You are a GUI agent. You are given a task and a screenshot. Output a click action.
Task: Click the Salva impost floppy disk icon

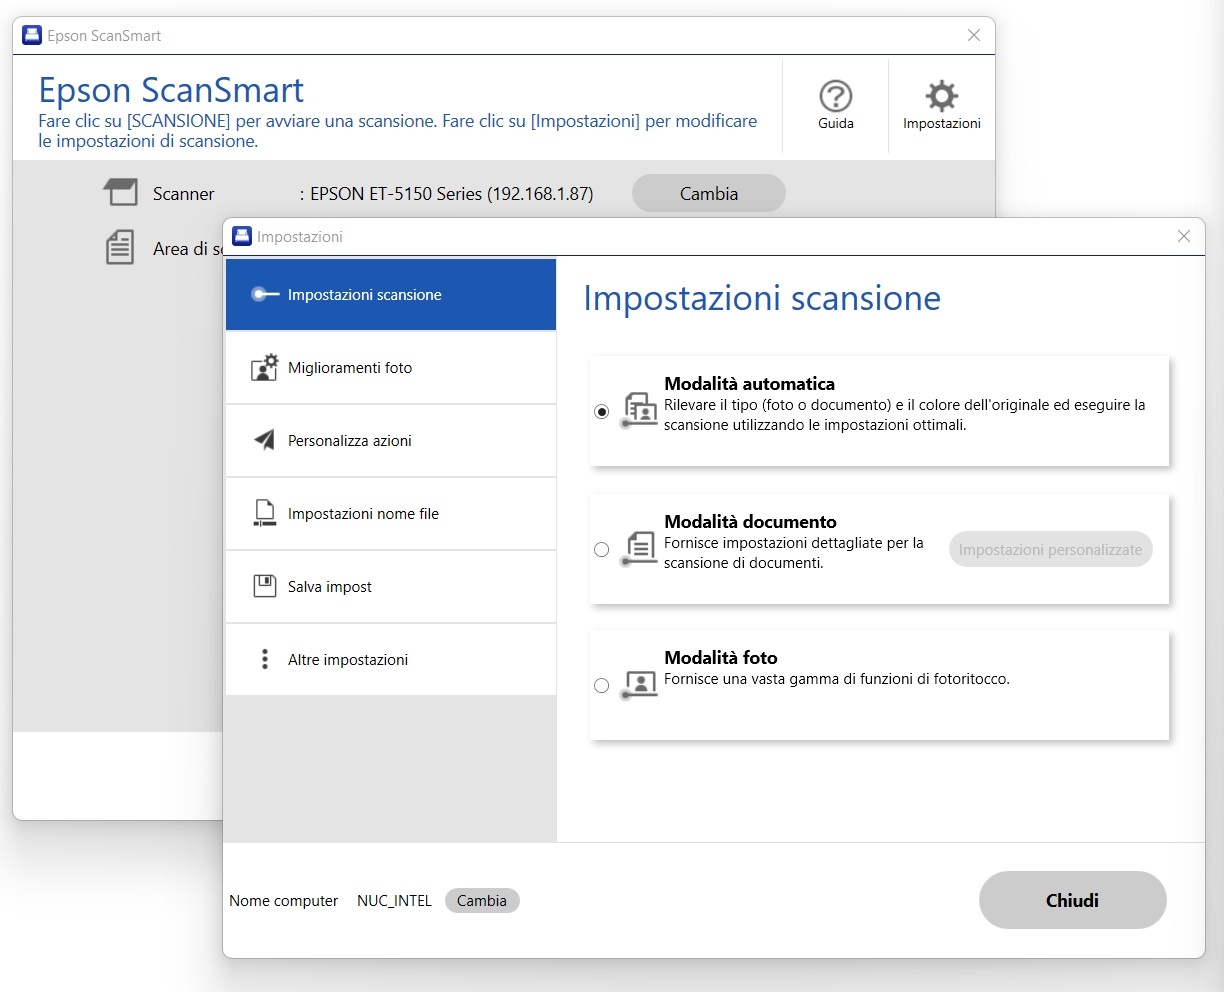coord(264,586)
